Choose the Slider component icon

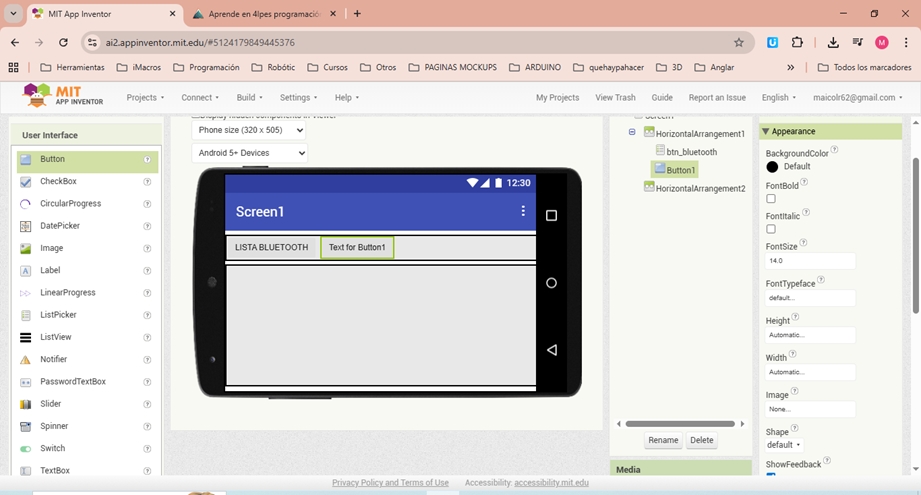(26, 404)
